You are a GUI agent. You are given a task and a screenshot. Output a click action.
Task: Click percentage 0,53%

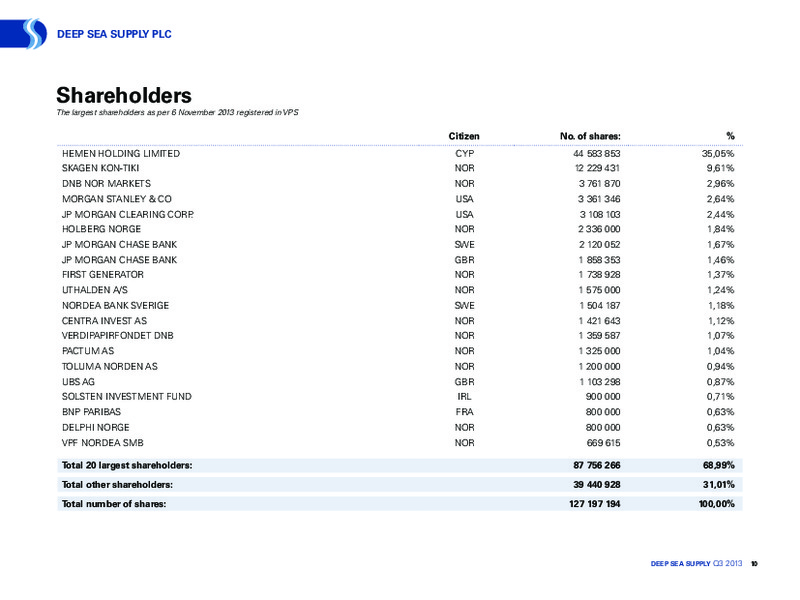point(720,443)
